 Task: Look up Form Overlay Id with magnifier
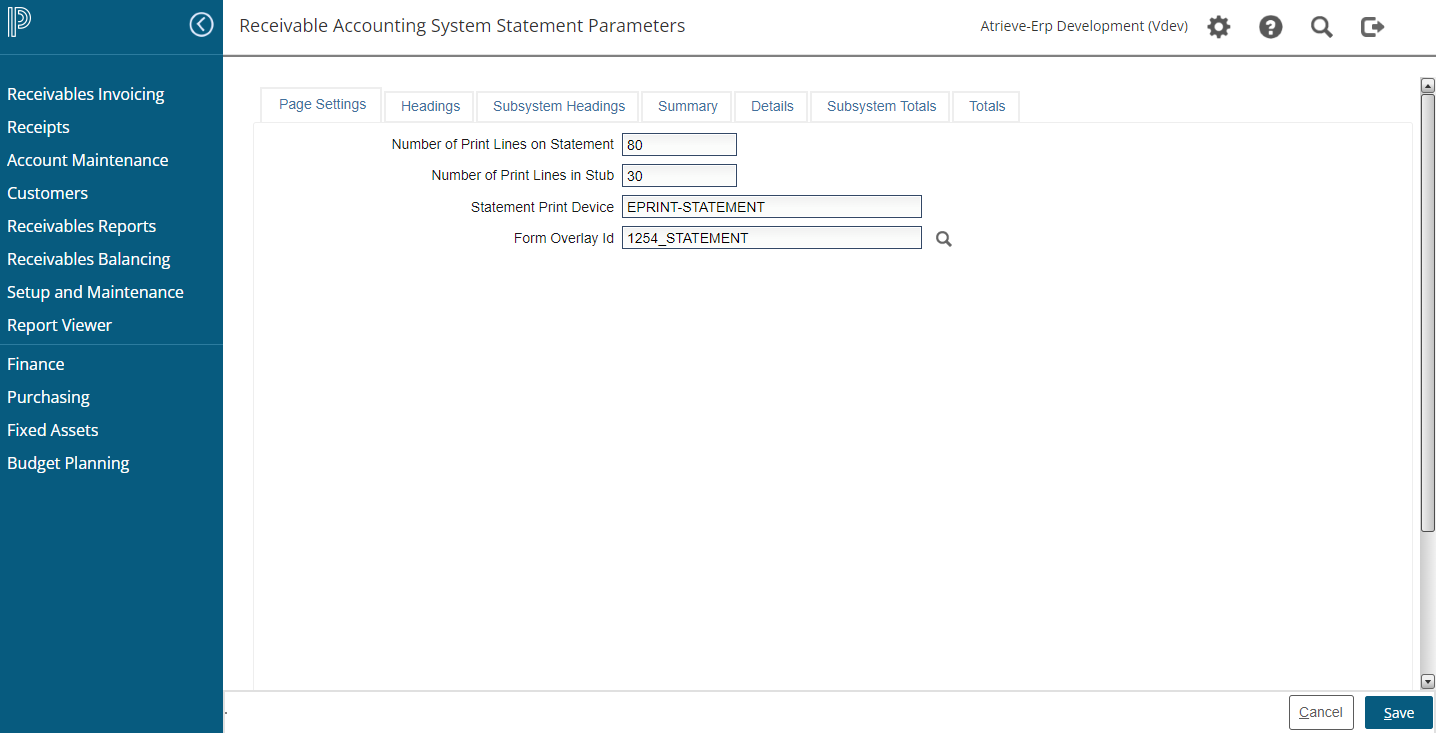[943, 239]
